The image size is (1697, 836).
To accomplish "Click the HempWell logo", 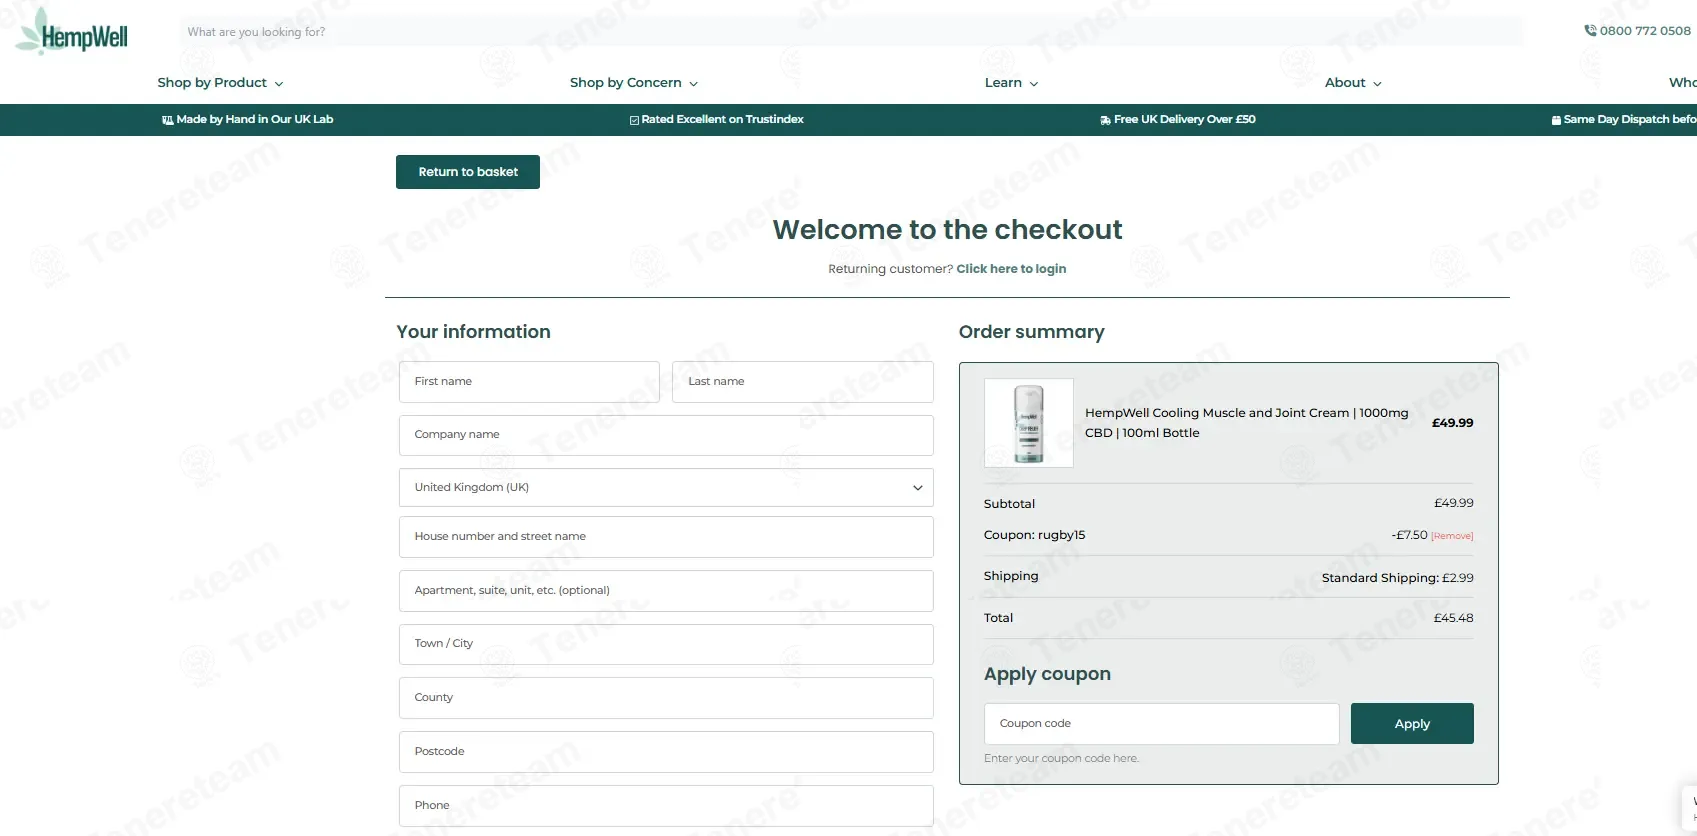I will (73, 33).
